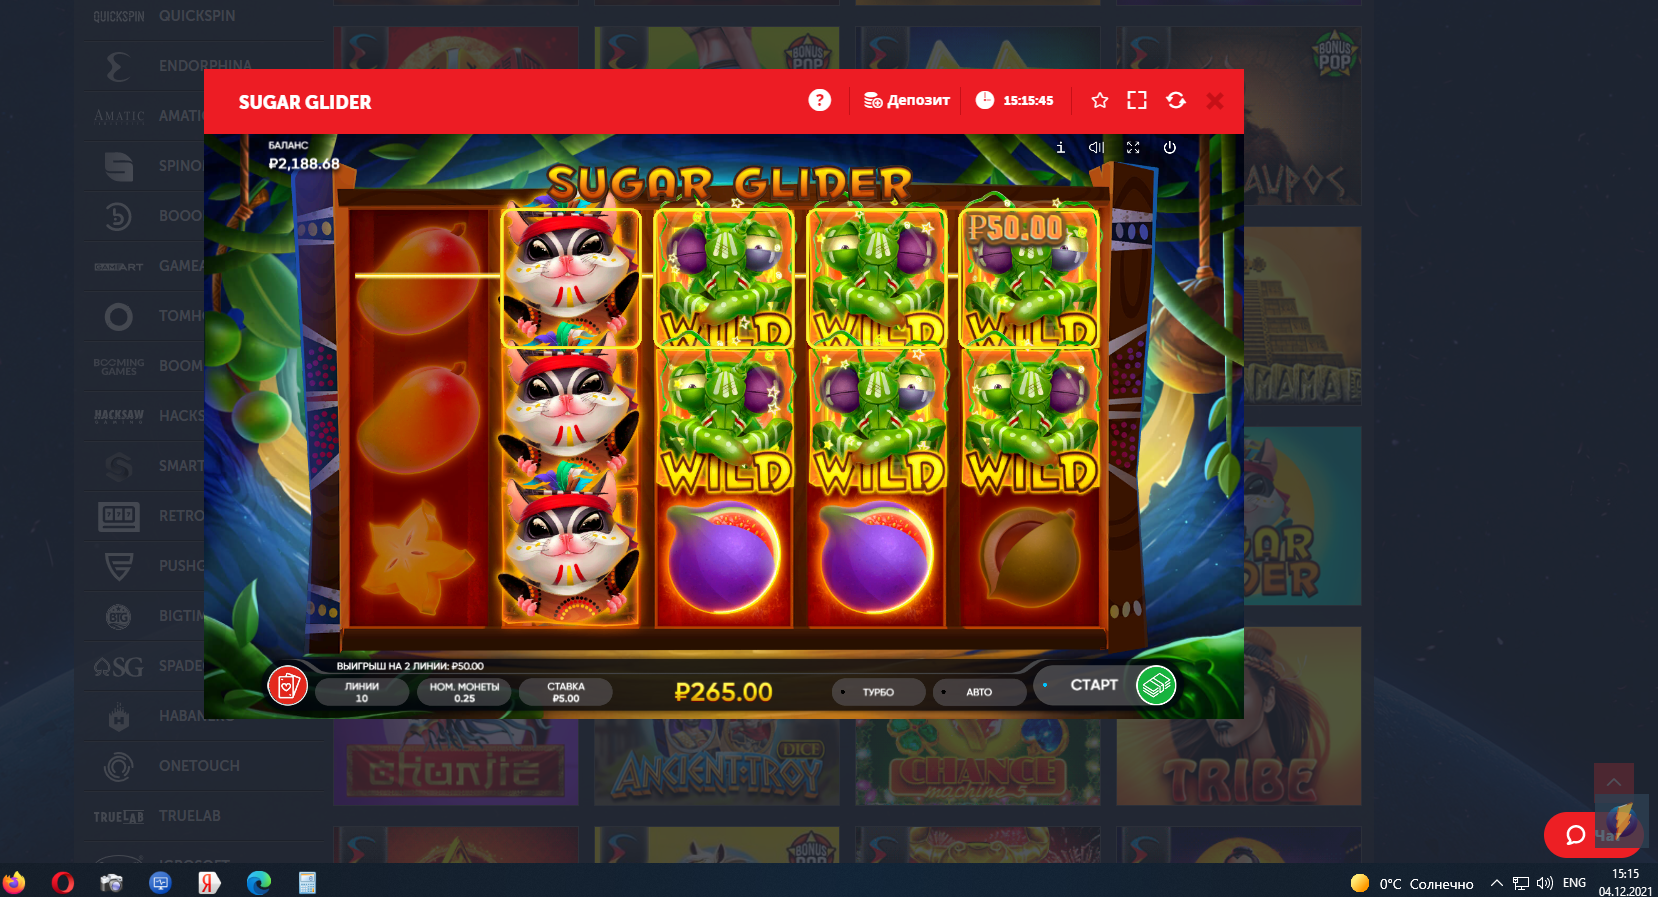The width and height of the screenshot is (1658, 897).
Task: Open the game info 'i' icon
Action: [x=1061, y=147]
